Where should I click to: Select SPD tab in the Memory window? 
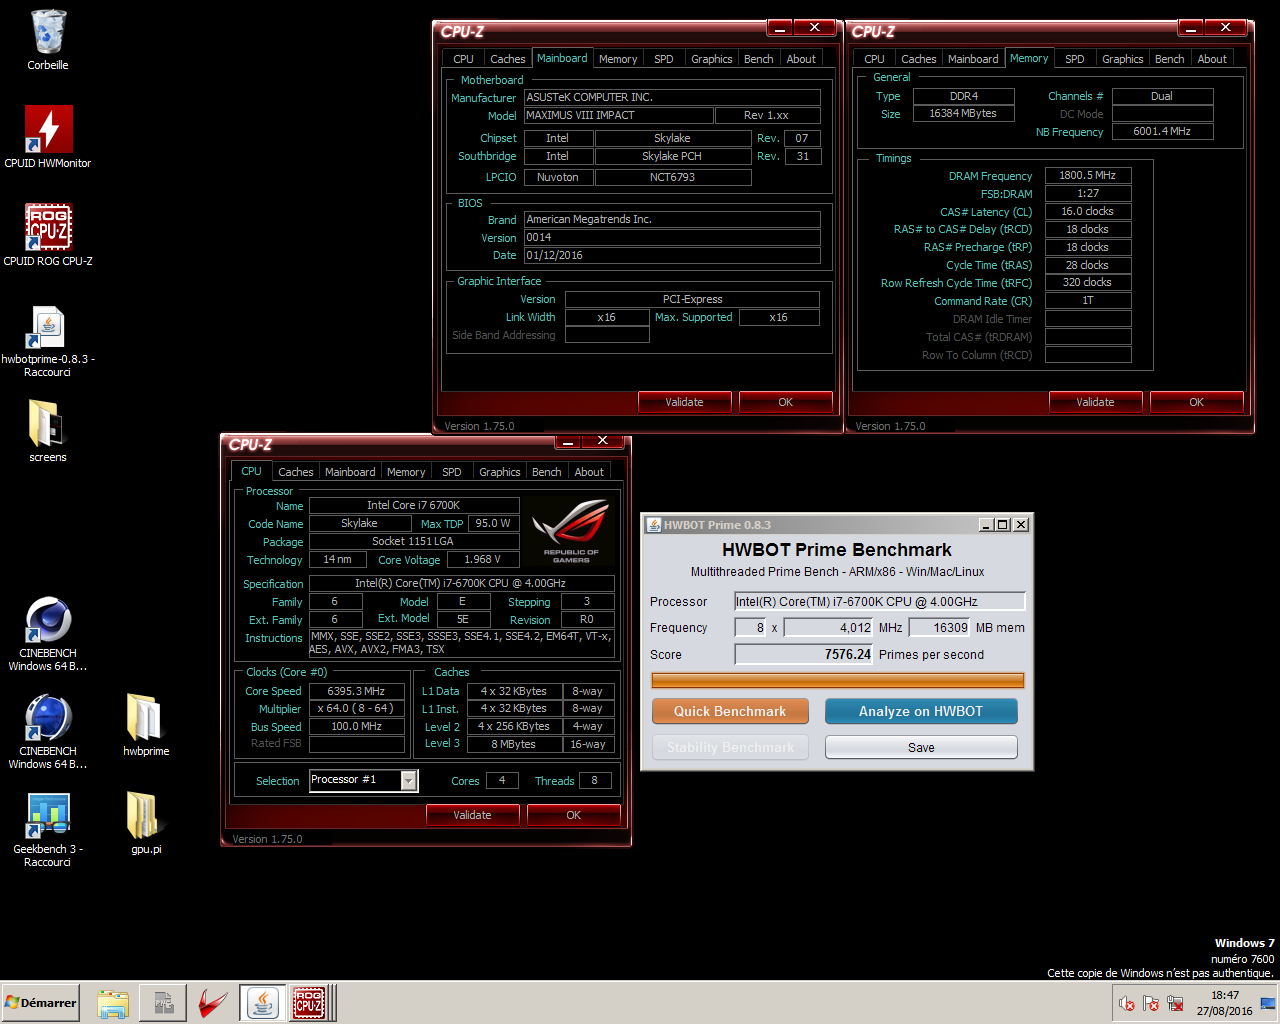click(1074, 59)
